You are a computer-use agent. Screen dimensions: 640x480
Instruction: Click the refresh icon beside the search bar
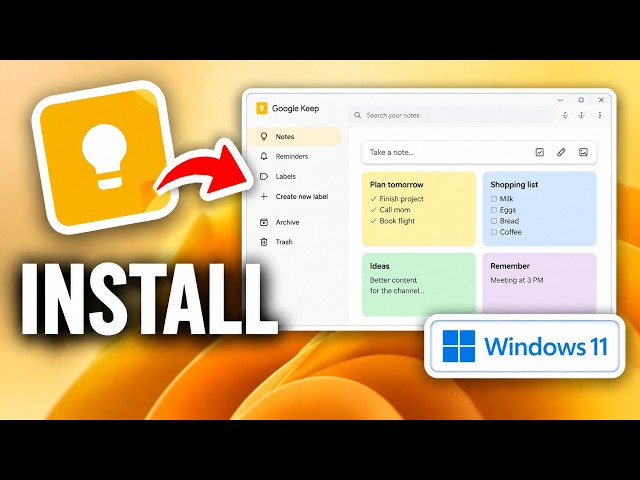565,115
